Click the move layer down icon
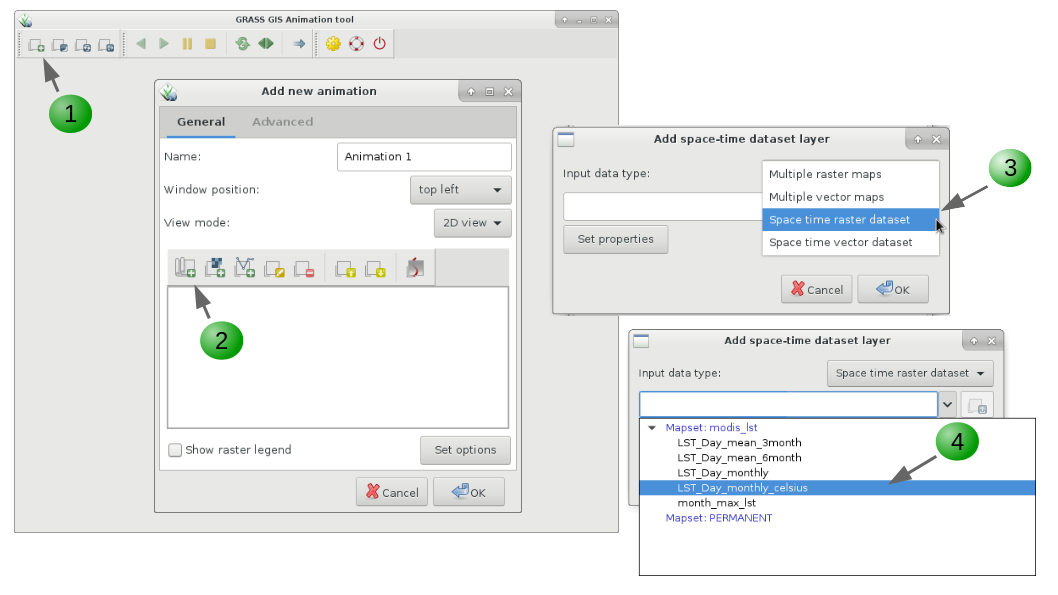The width and height of the screenshot is (1058, 595). click(375, 269)
